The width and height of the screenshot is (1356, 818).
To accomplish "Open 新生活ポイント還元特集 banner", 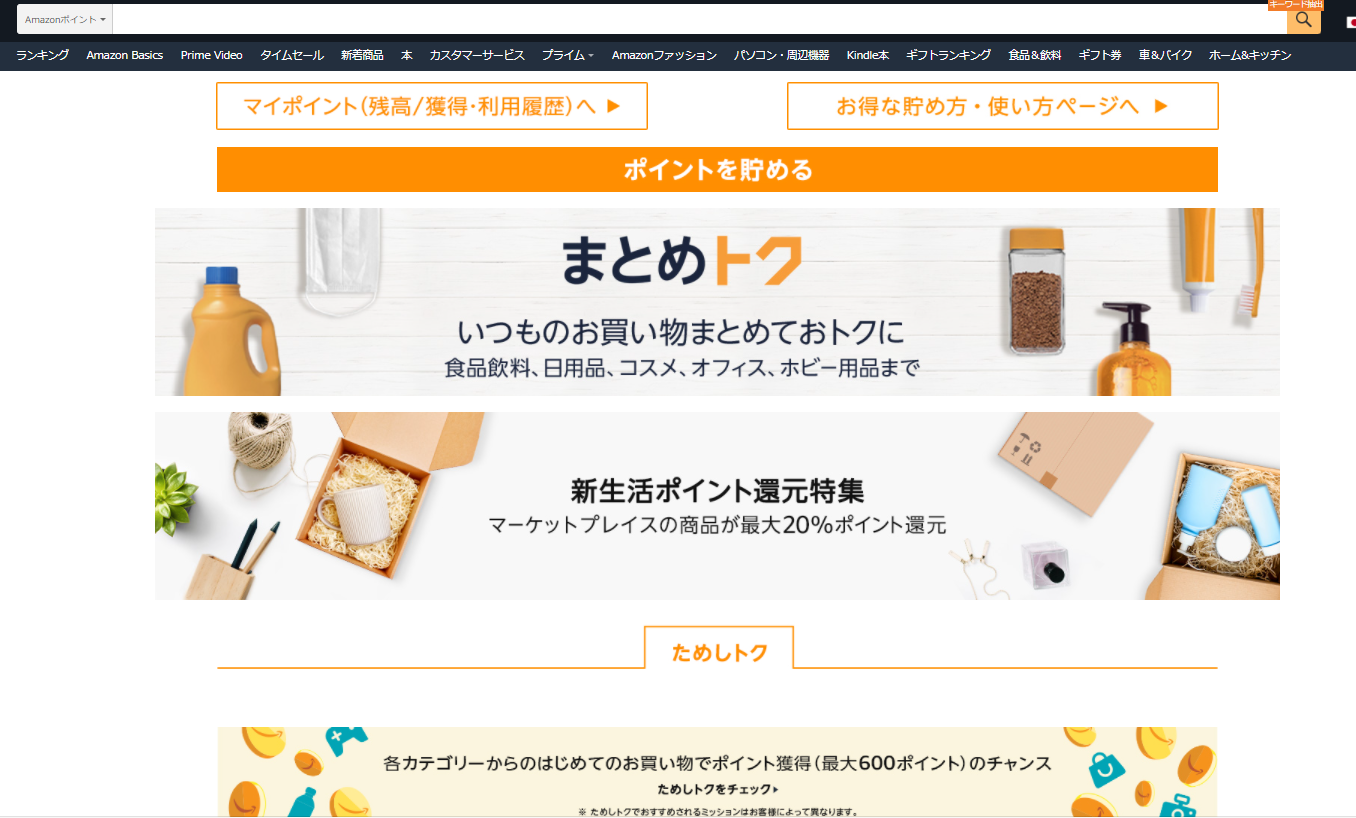I will coord(717,506).
